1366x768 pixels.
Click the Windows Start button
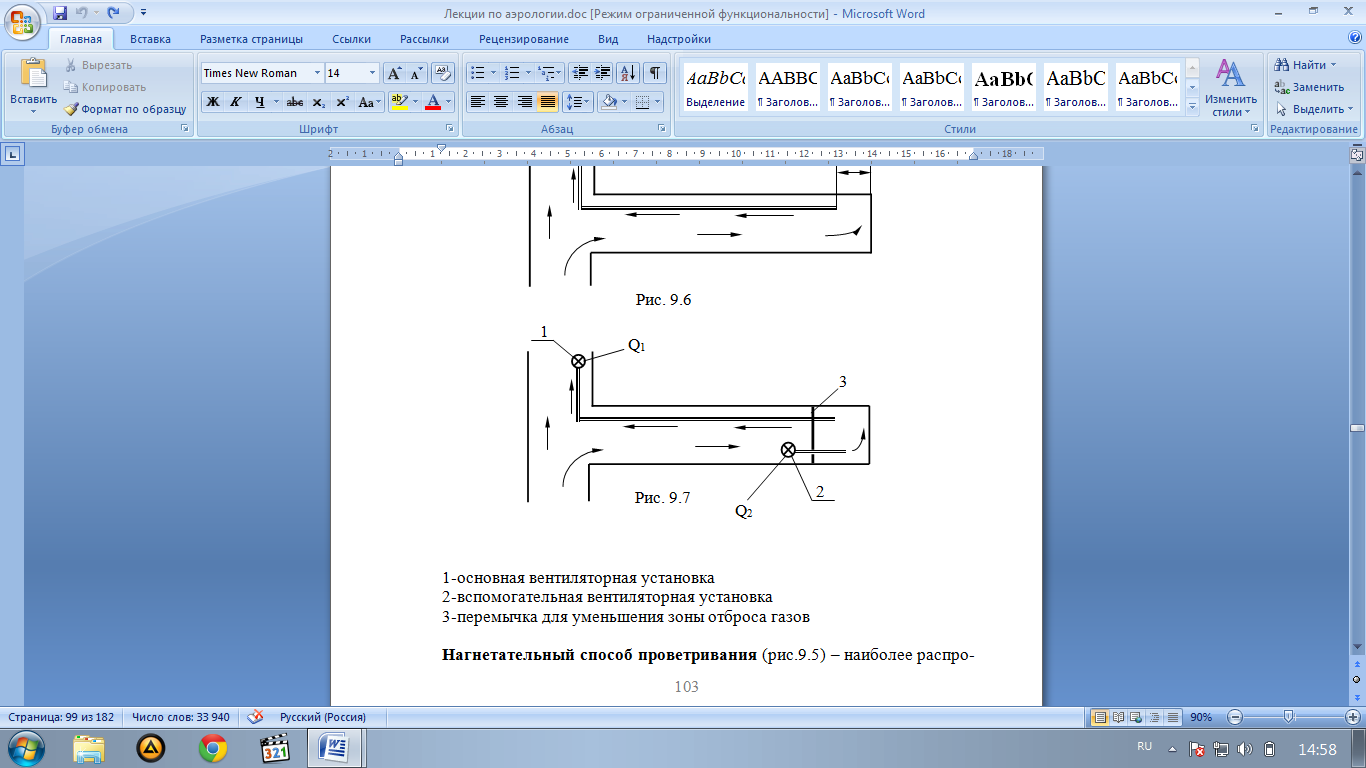[x=25, y=748]
